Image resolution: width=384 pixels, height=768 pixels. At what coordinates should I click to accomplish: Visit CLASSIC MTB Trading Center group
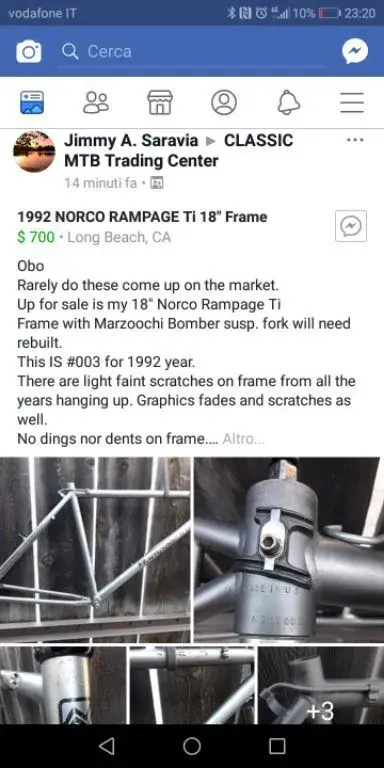(x=178, y=150)
